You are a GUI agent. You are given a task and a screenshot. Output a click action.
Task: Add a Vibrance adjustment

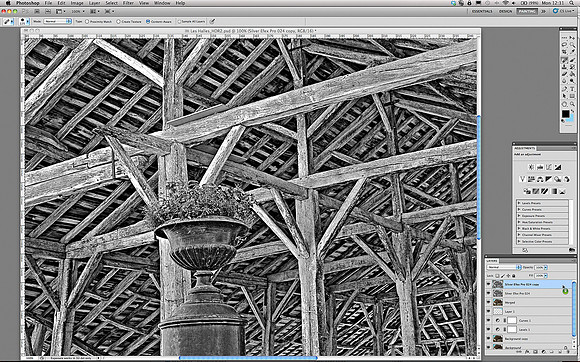tap(522, 179)
